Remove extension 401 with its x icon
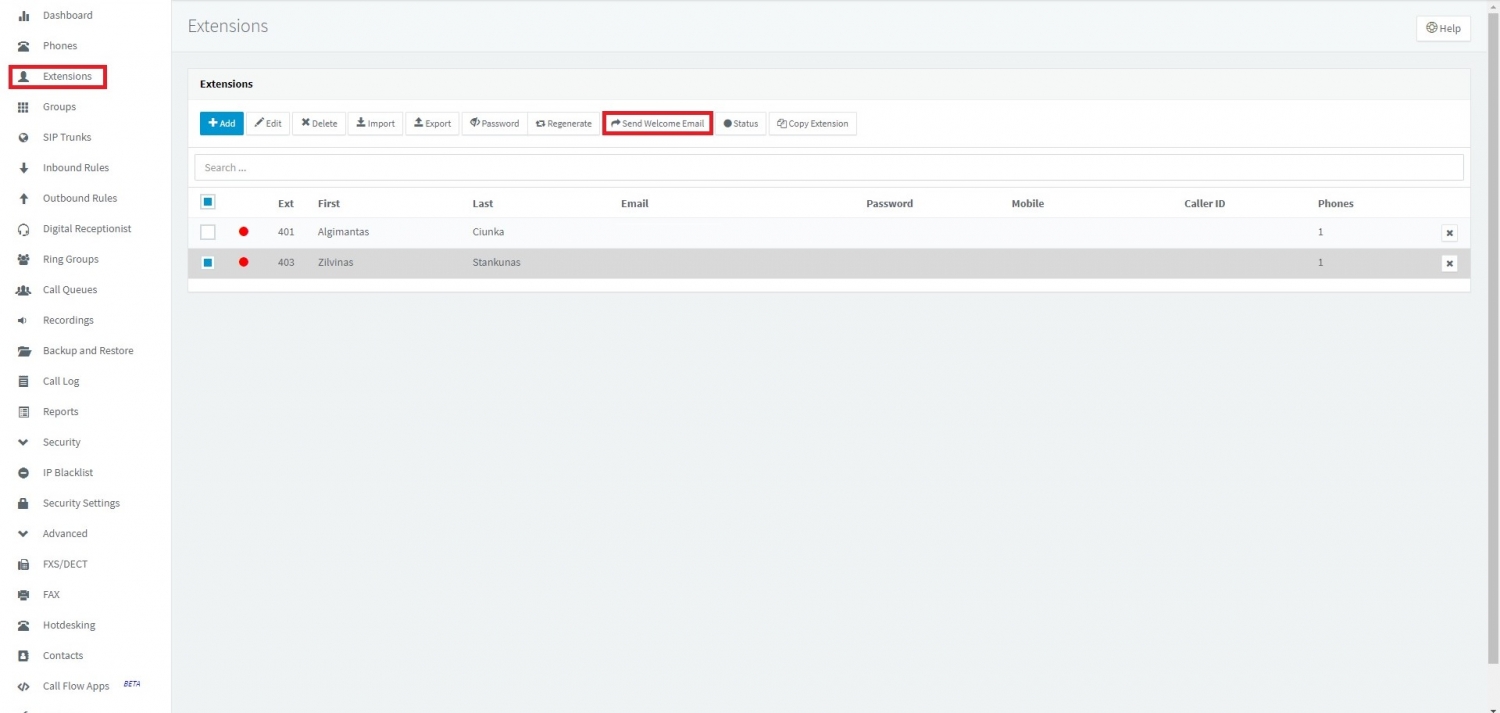The height and width of the screenshot is (713, 1500). point(1449,233)
